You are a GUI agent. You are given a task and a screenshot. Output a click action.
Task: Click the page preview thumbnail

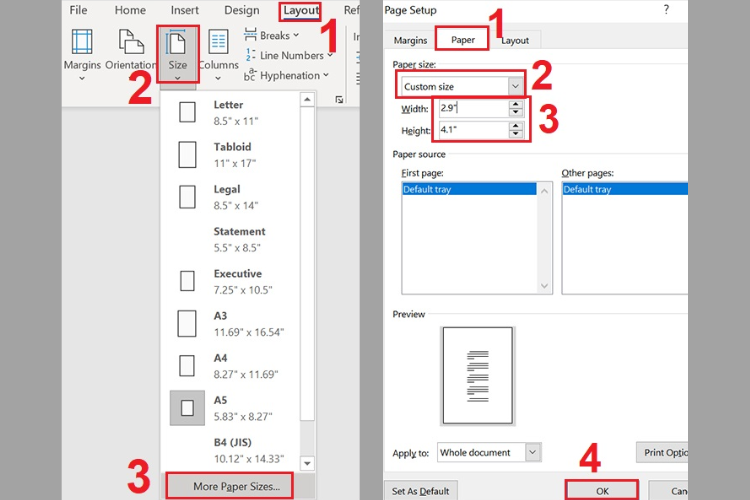[477, 376]
